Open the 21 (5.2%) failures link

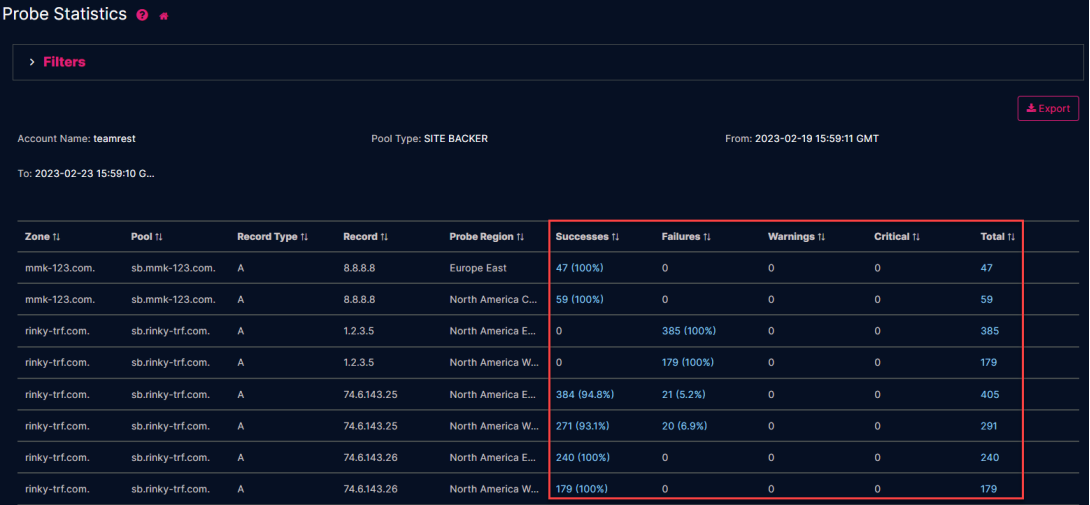(x=683, y=394)
